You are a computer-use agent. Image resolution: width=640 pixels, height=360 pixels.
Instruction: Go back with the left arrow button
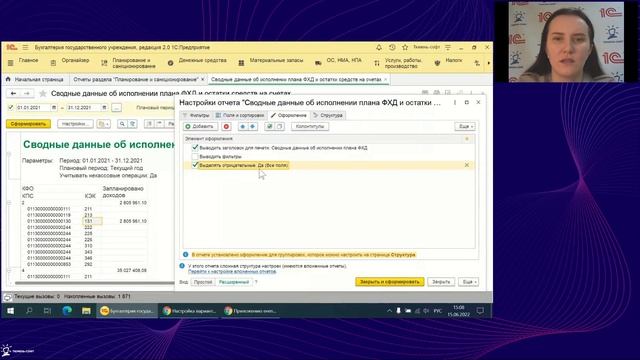click(x=13, y=93)
